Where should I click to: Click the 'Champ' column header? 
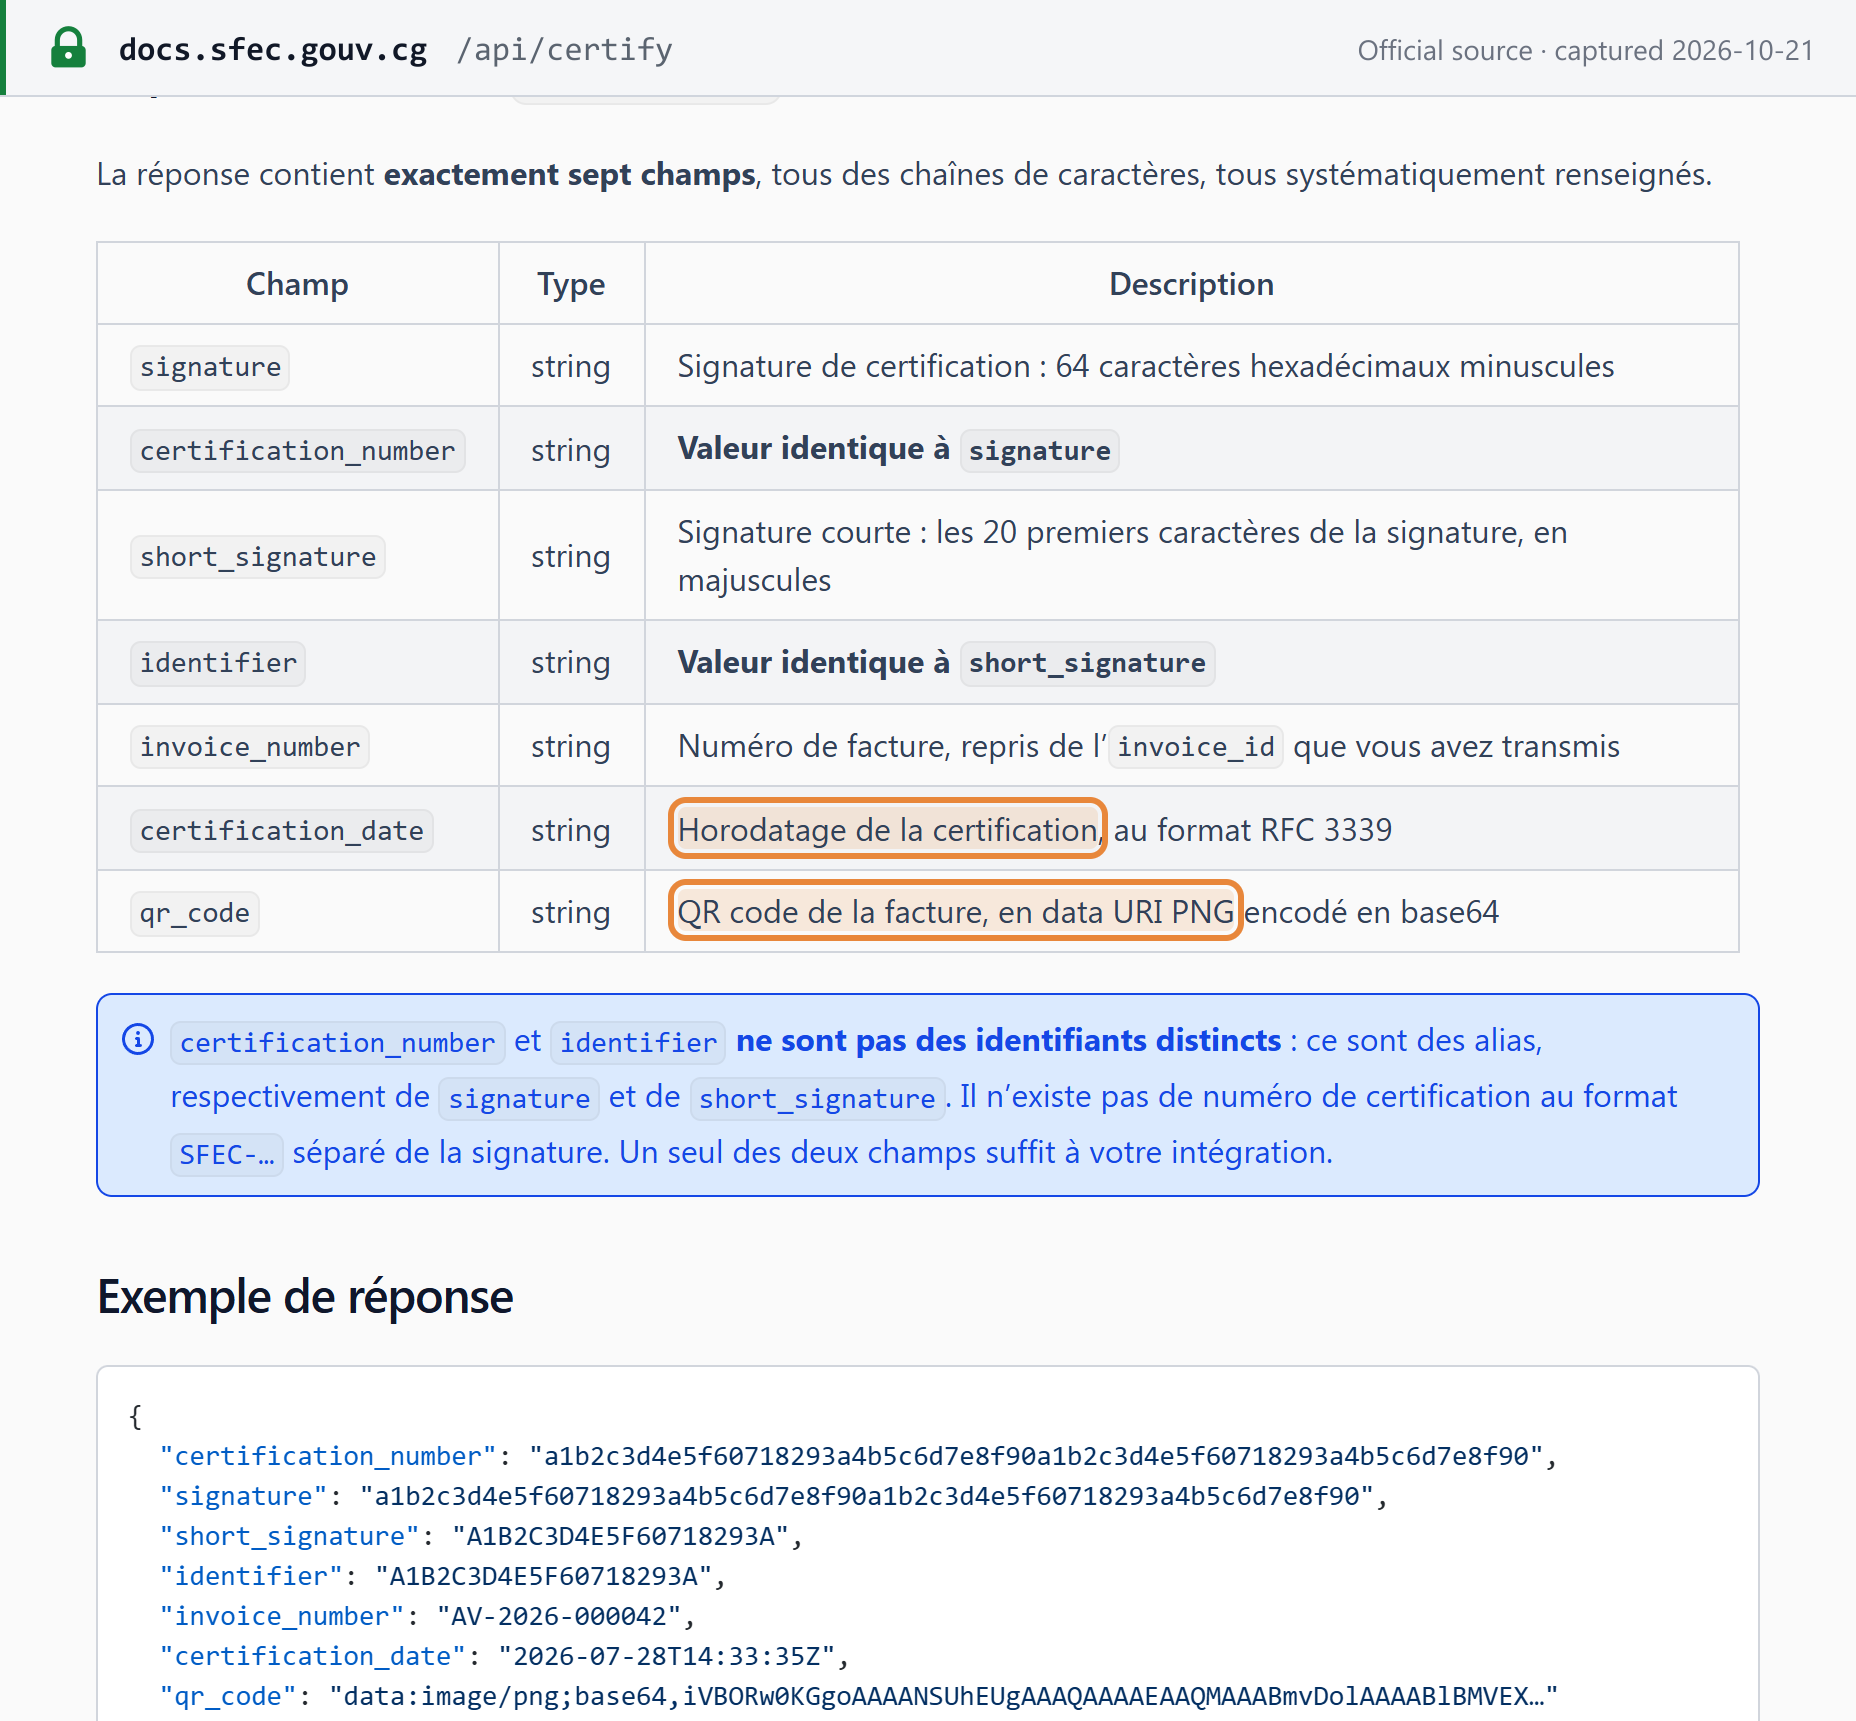click(x=297, y=283)
